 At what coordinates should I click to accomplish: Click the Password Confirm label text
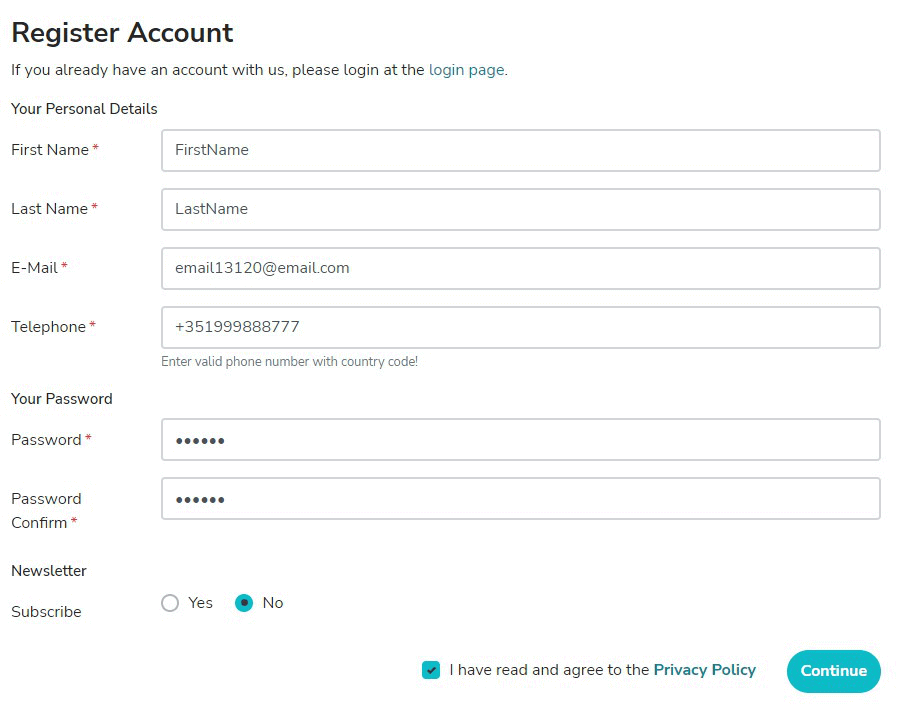click(x=46, y=510)
